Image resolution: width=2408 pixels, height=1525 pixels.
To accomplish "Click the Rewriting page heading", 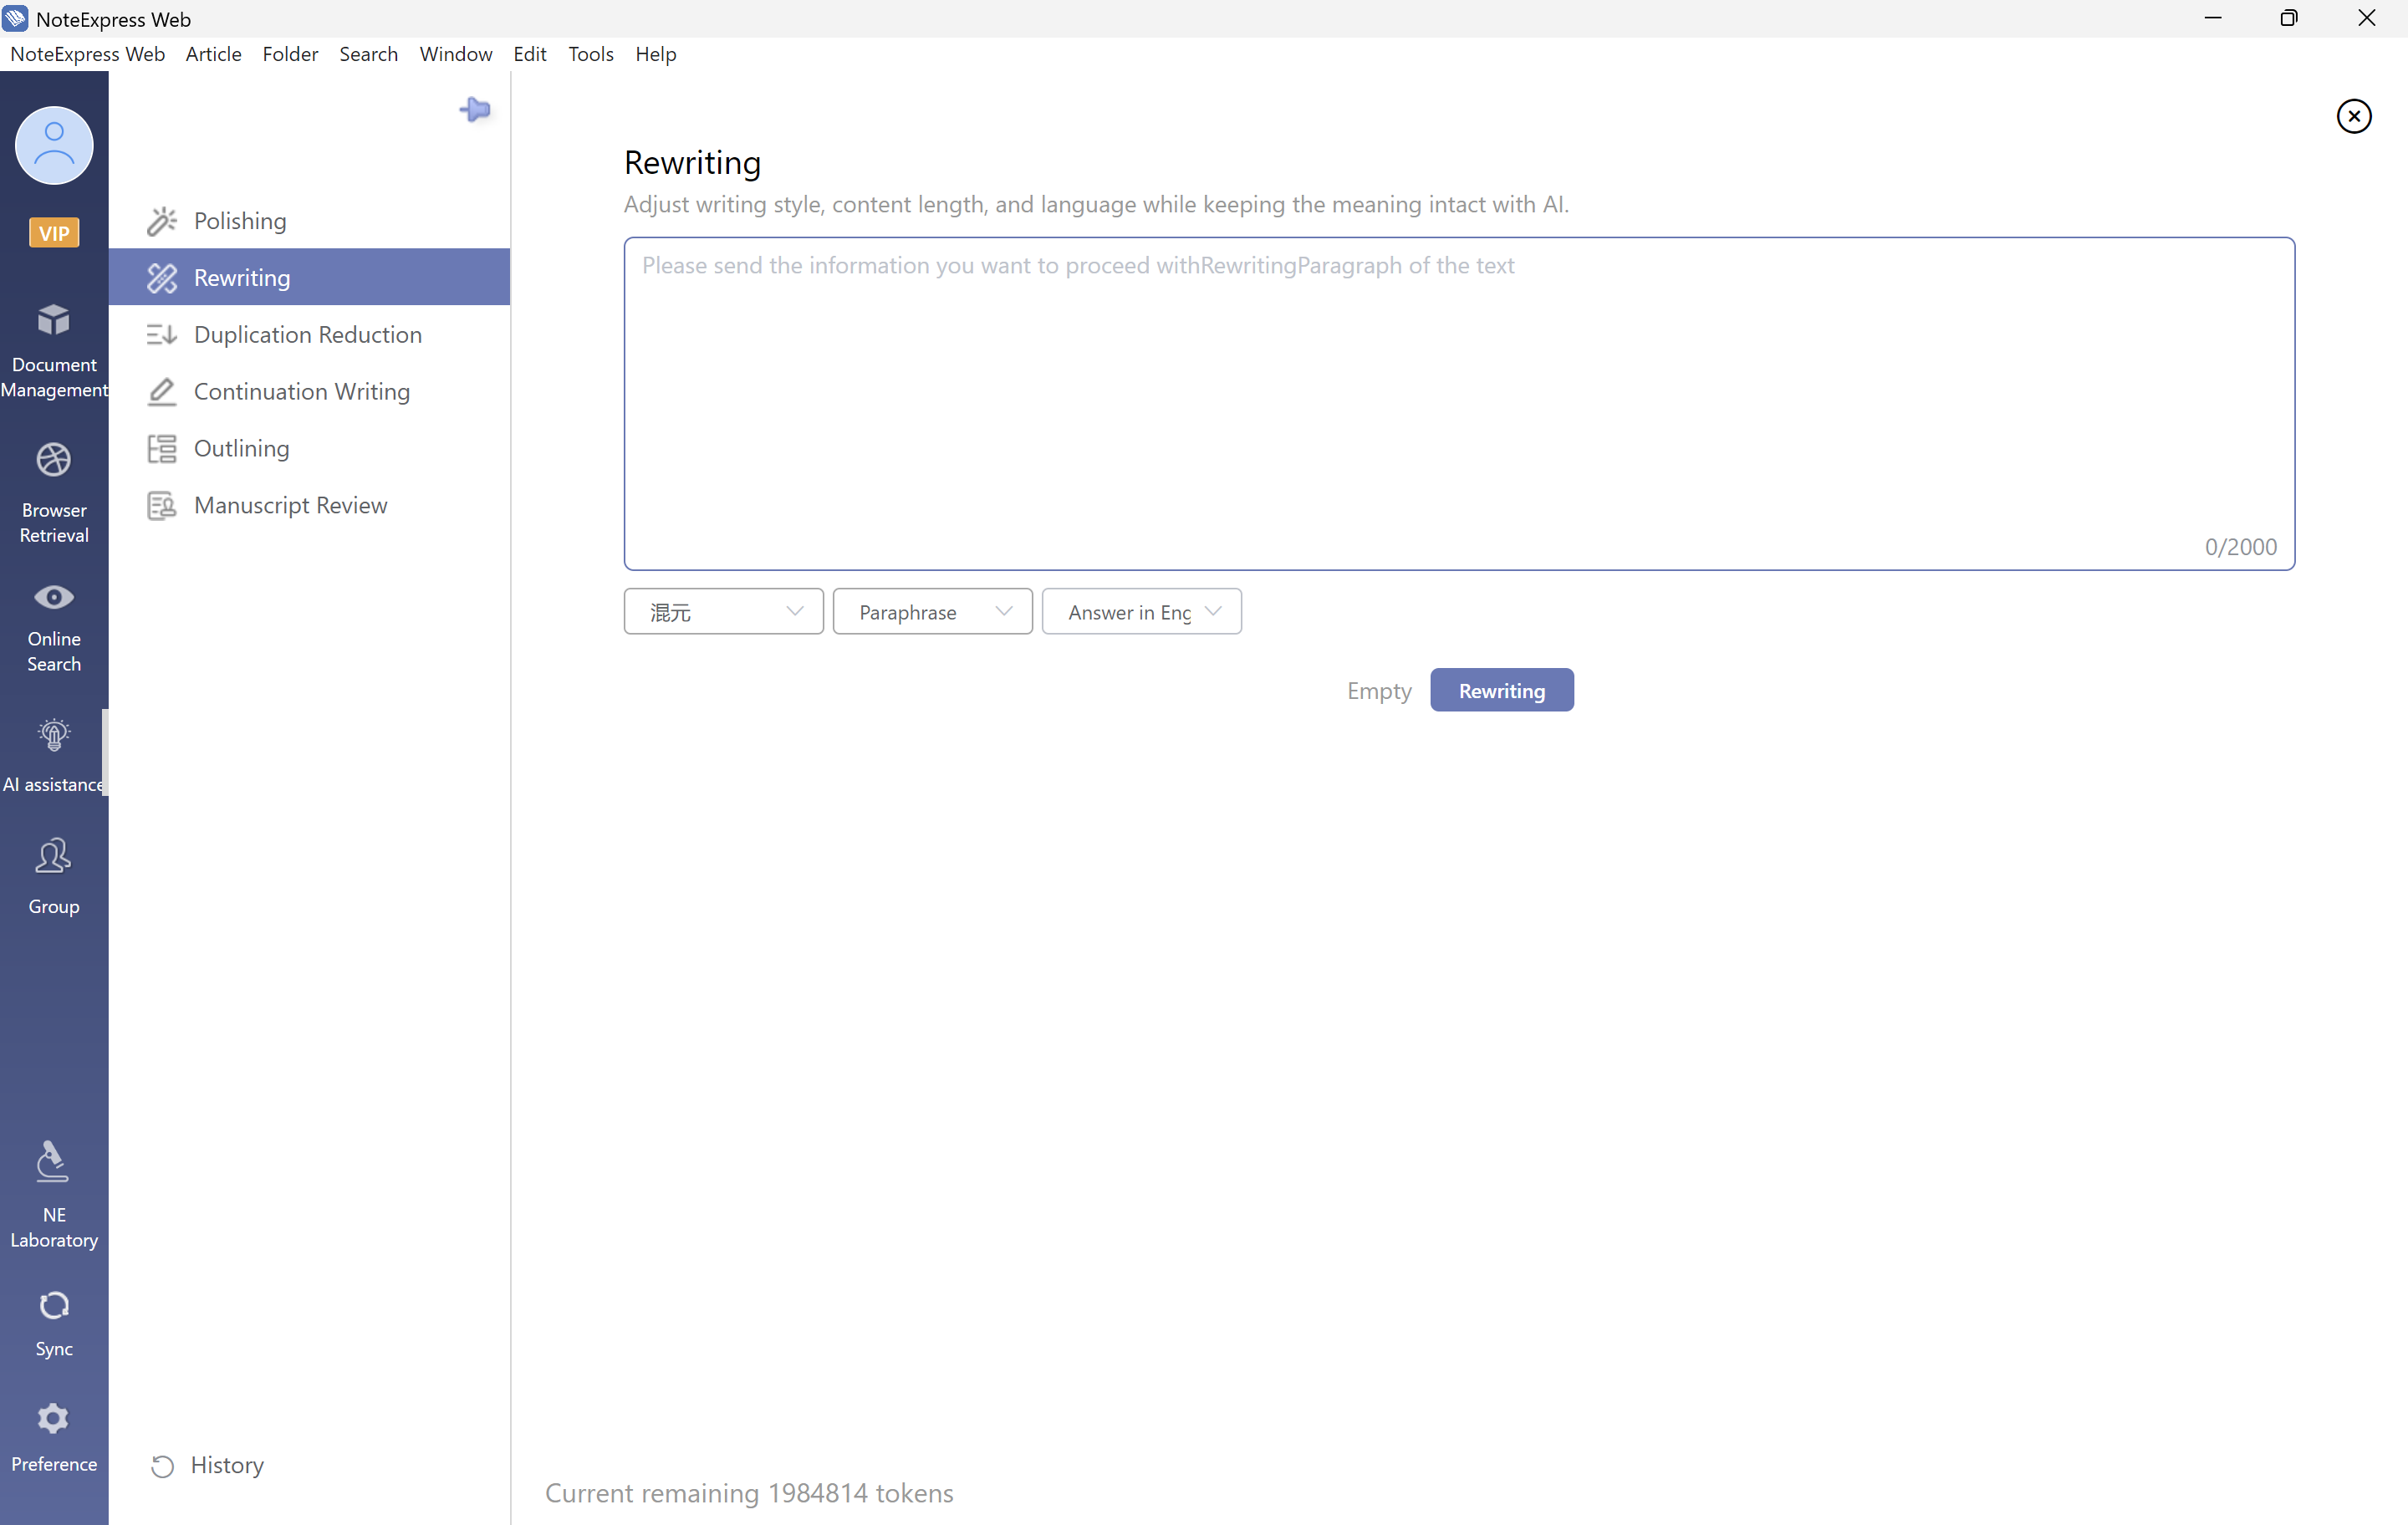I will (692, 162).
